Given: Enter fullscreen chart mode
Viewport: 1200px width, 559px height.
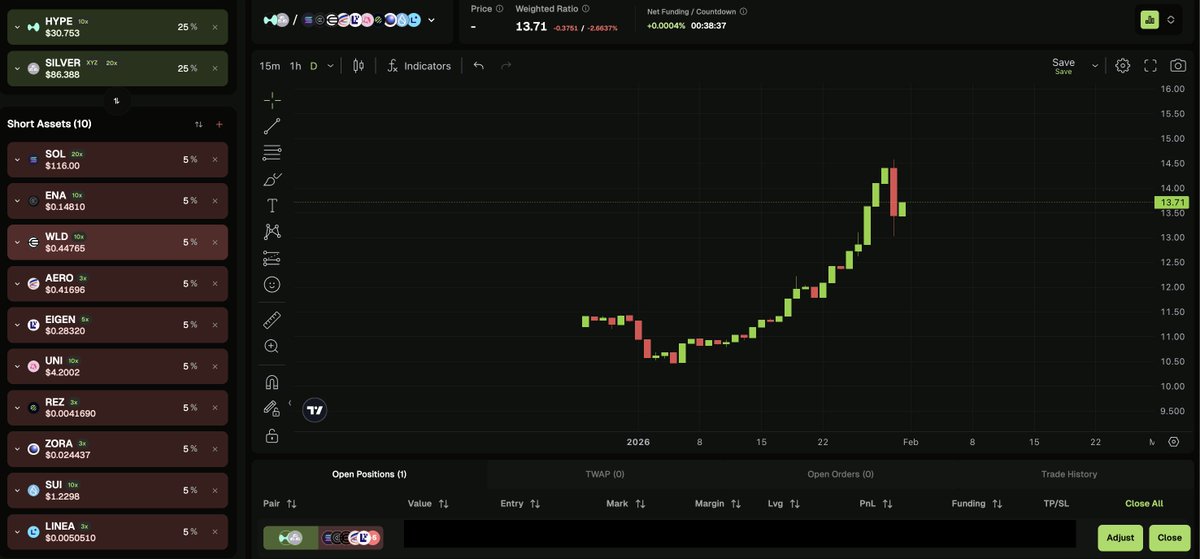Looking at the screenshot, I should click(x=1151, y=65).
